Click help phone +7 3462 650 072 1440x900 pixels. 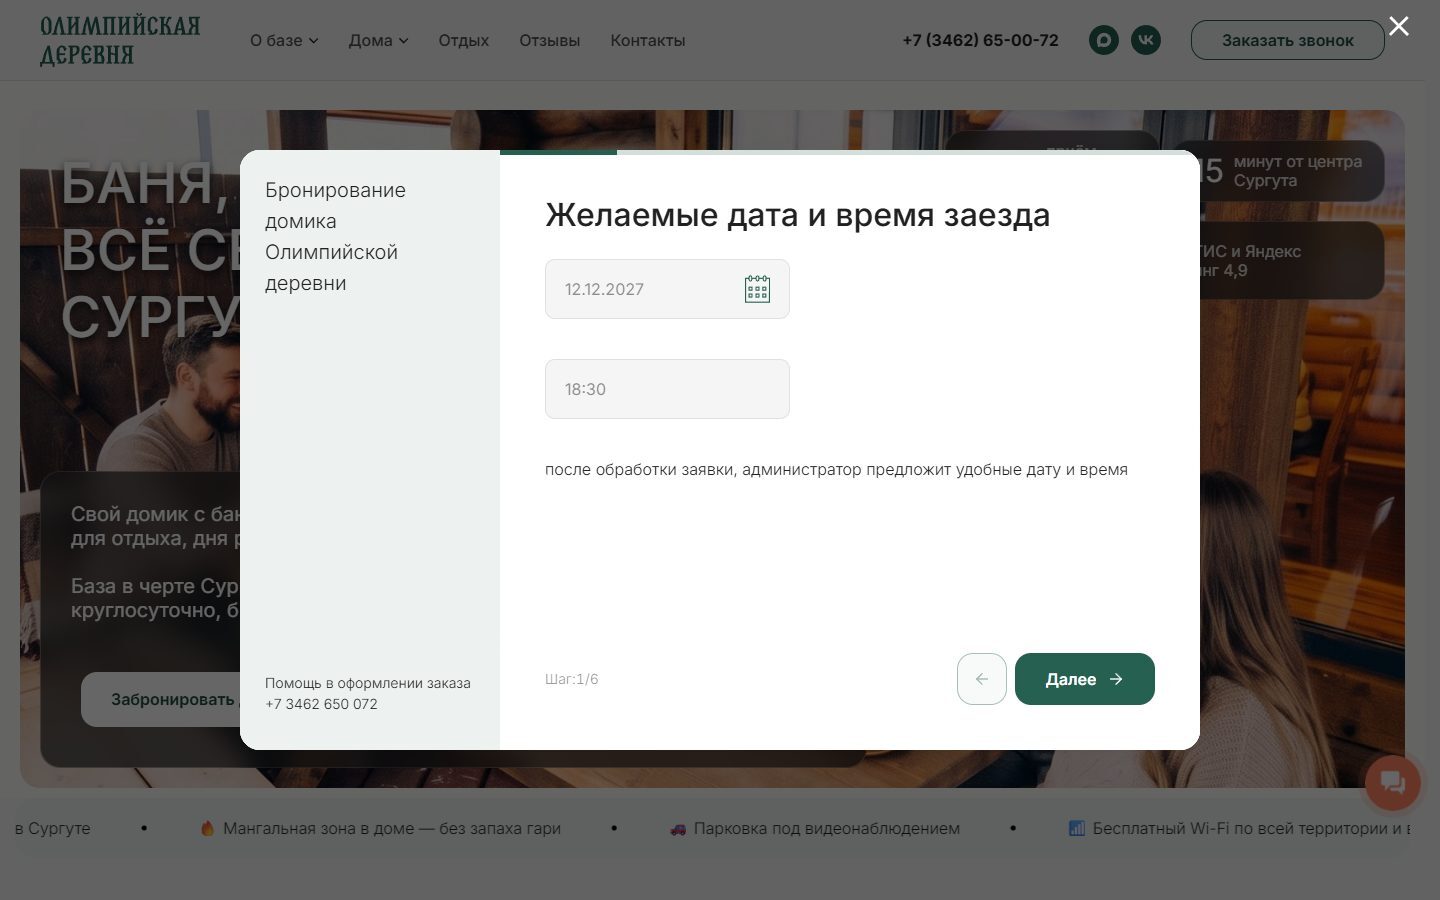[321, 704]
